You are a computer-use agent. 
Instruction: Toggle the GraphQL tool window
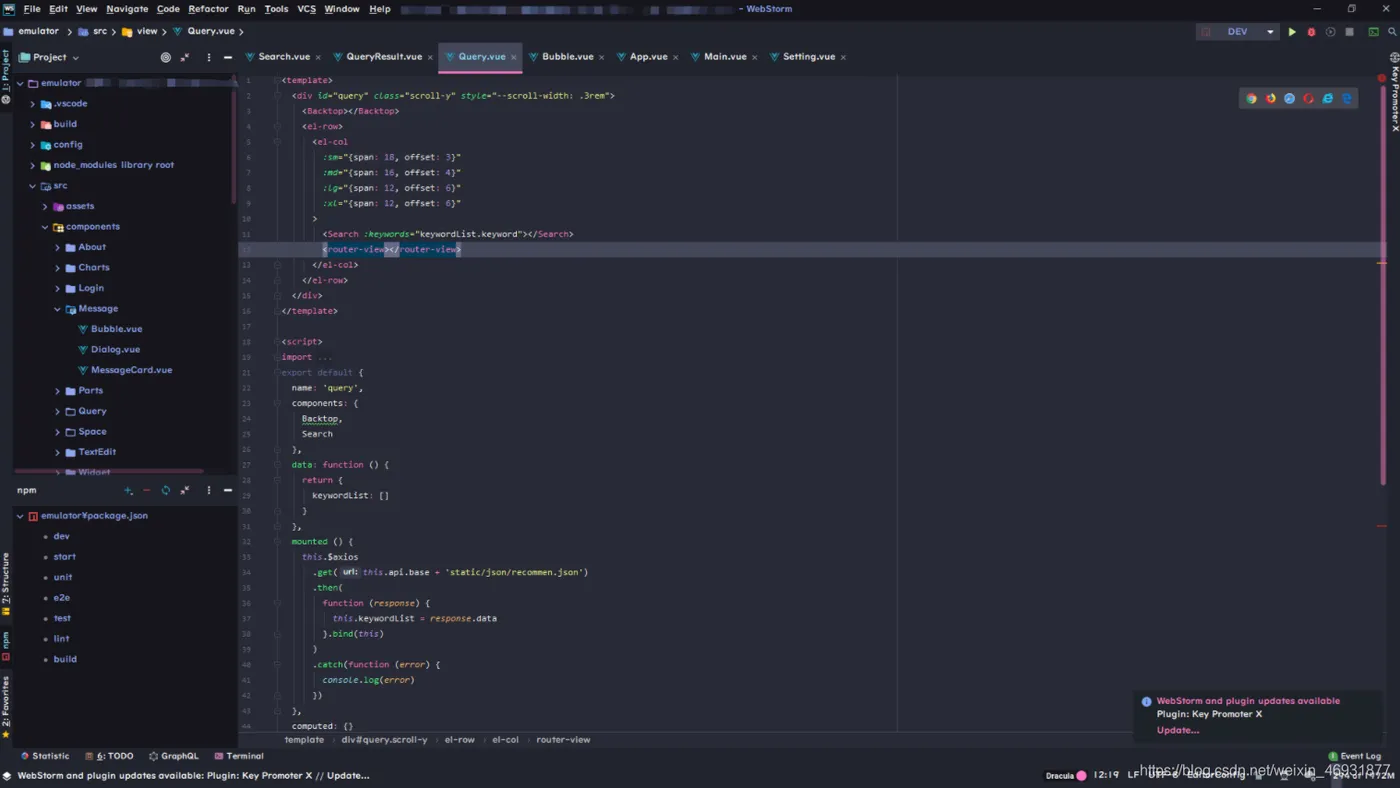[174, 756]
